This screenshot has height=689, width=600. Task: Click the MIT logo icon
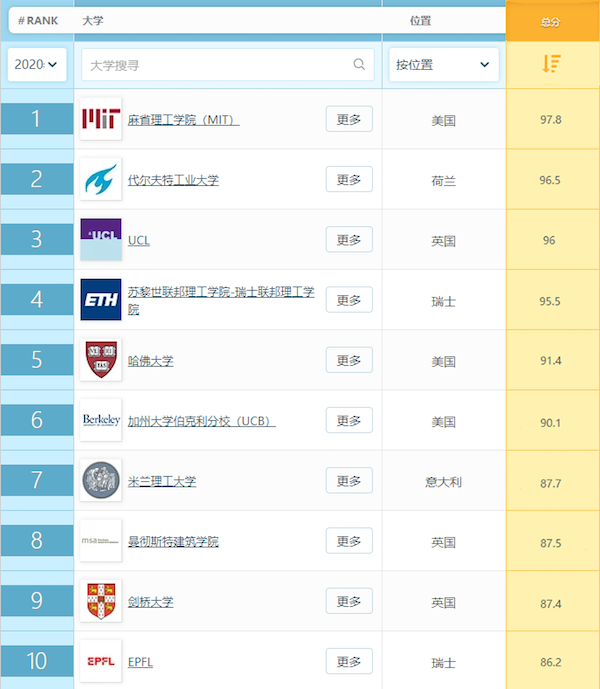pos(101,119)
